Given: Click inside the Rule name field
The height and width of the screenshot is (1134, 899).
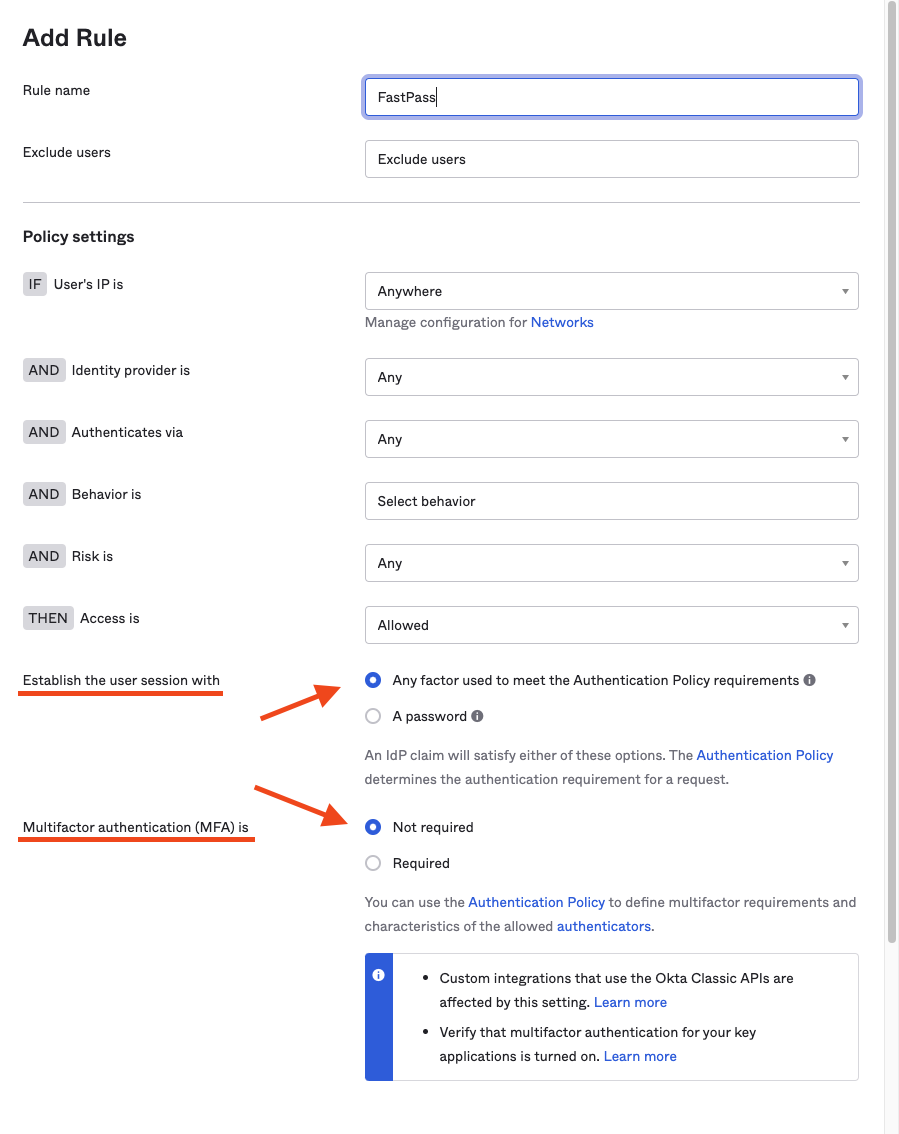Looking at the screenshot, I should (611, 97).
